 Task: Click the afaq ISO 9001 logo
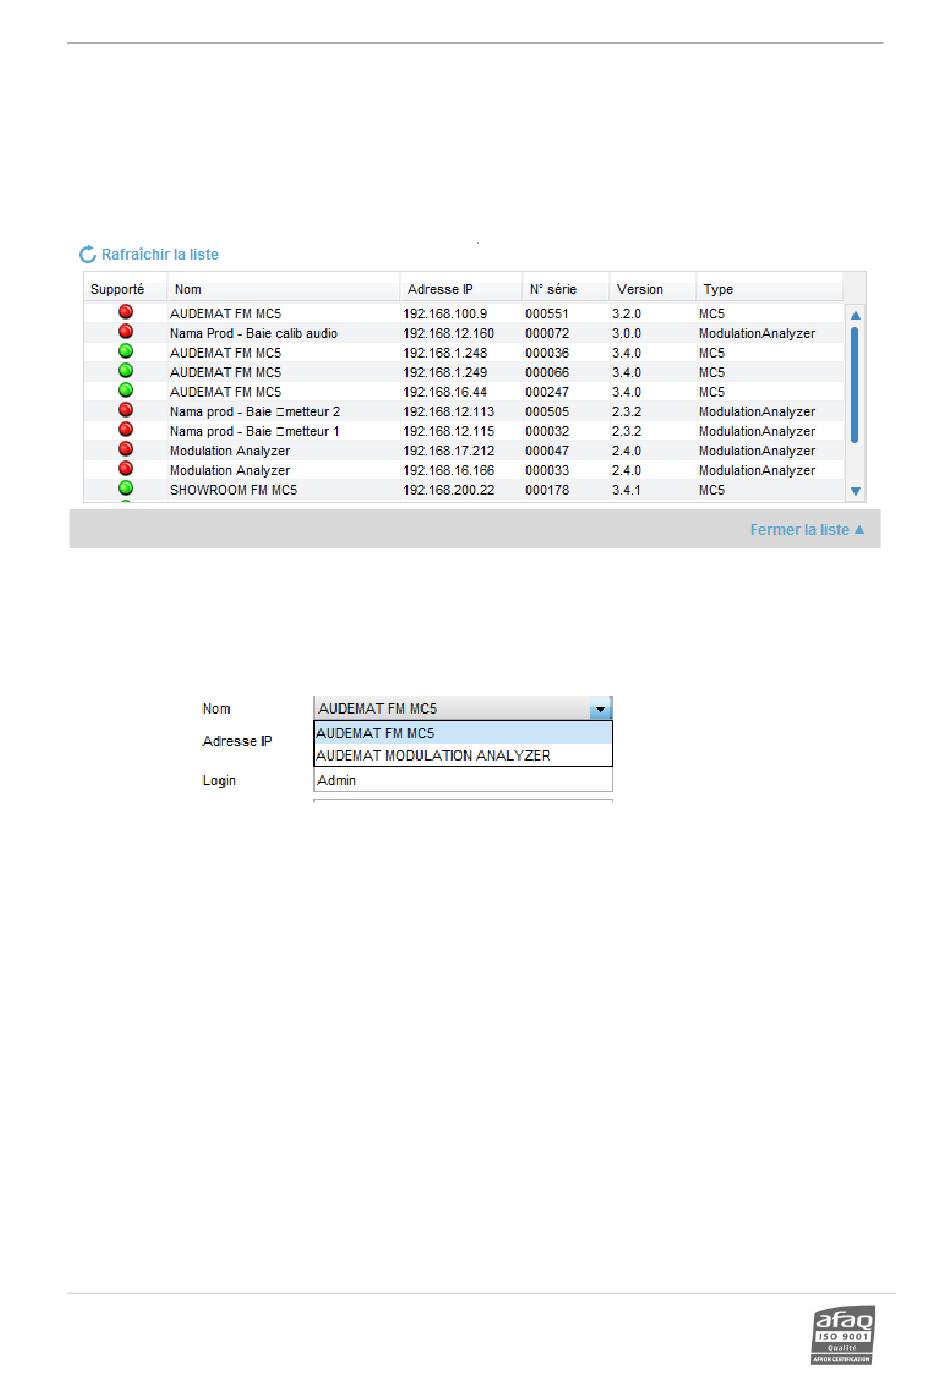point(843,1335)
